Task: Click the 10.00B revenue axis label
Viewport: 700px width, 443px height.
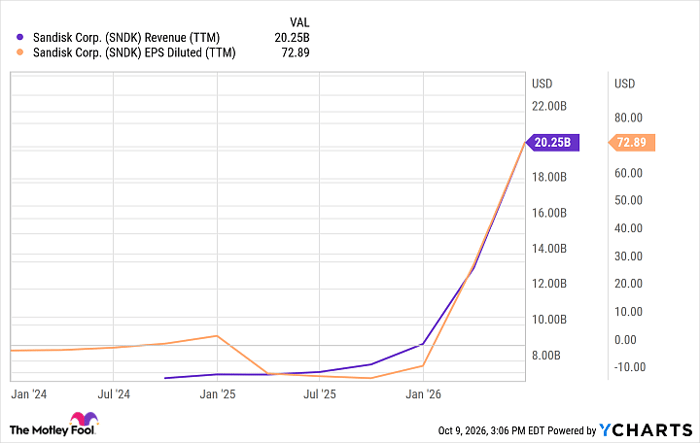Action: click(549, 319)
